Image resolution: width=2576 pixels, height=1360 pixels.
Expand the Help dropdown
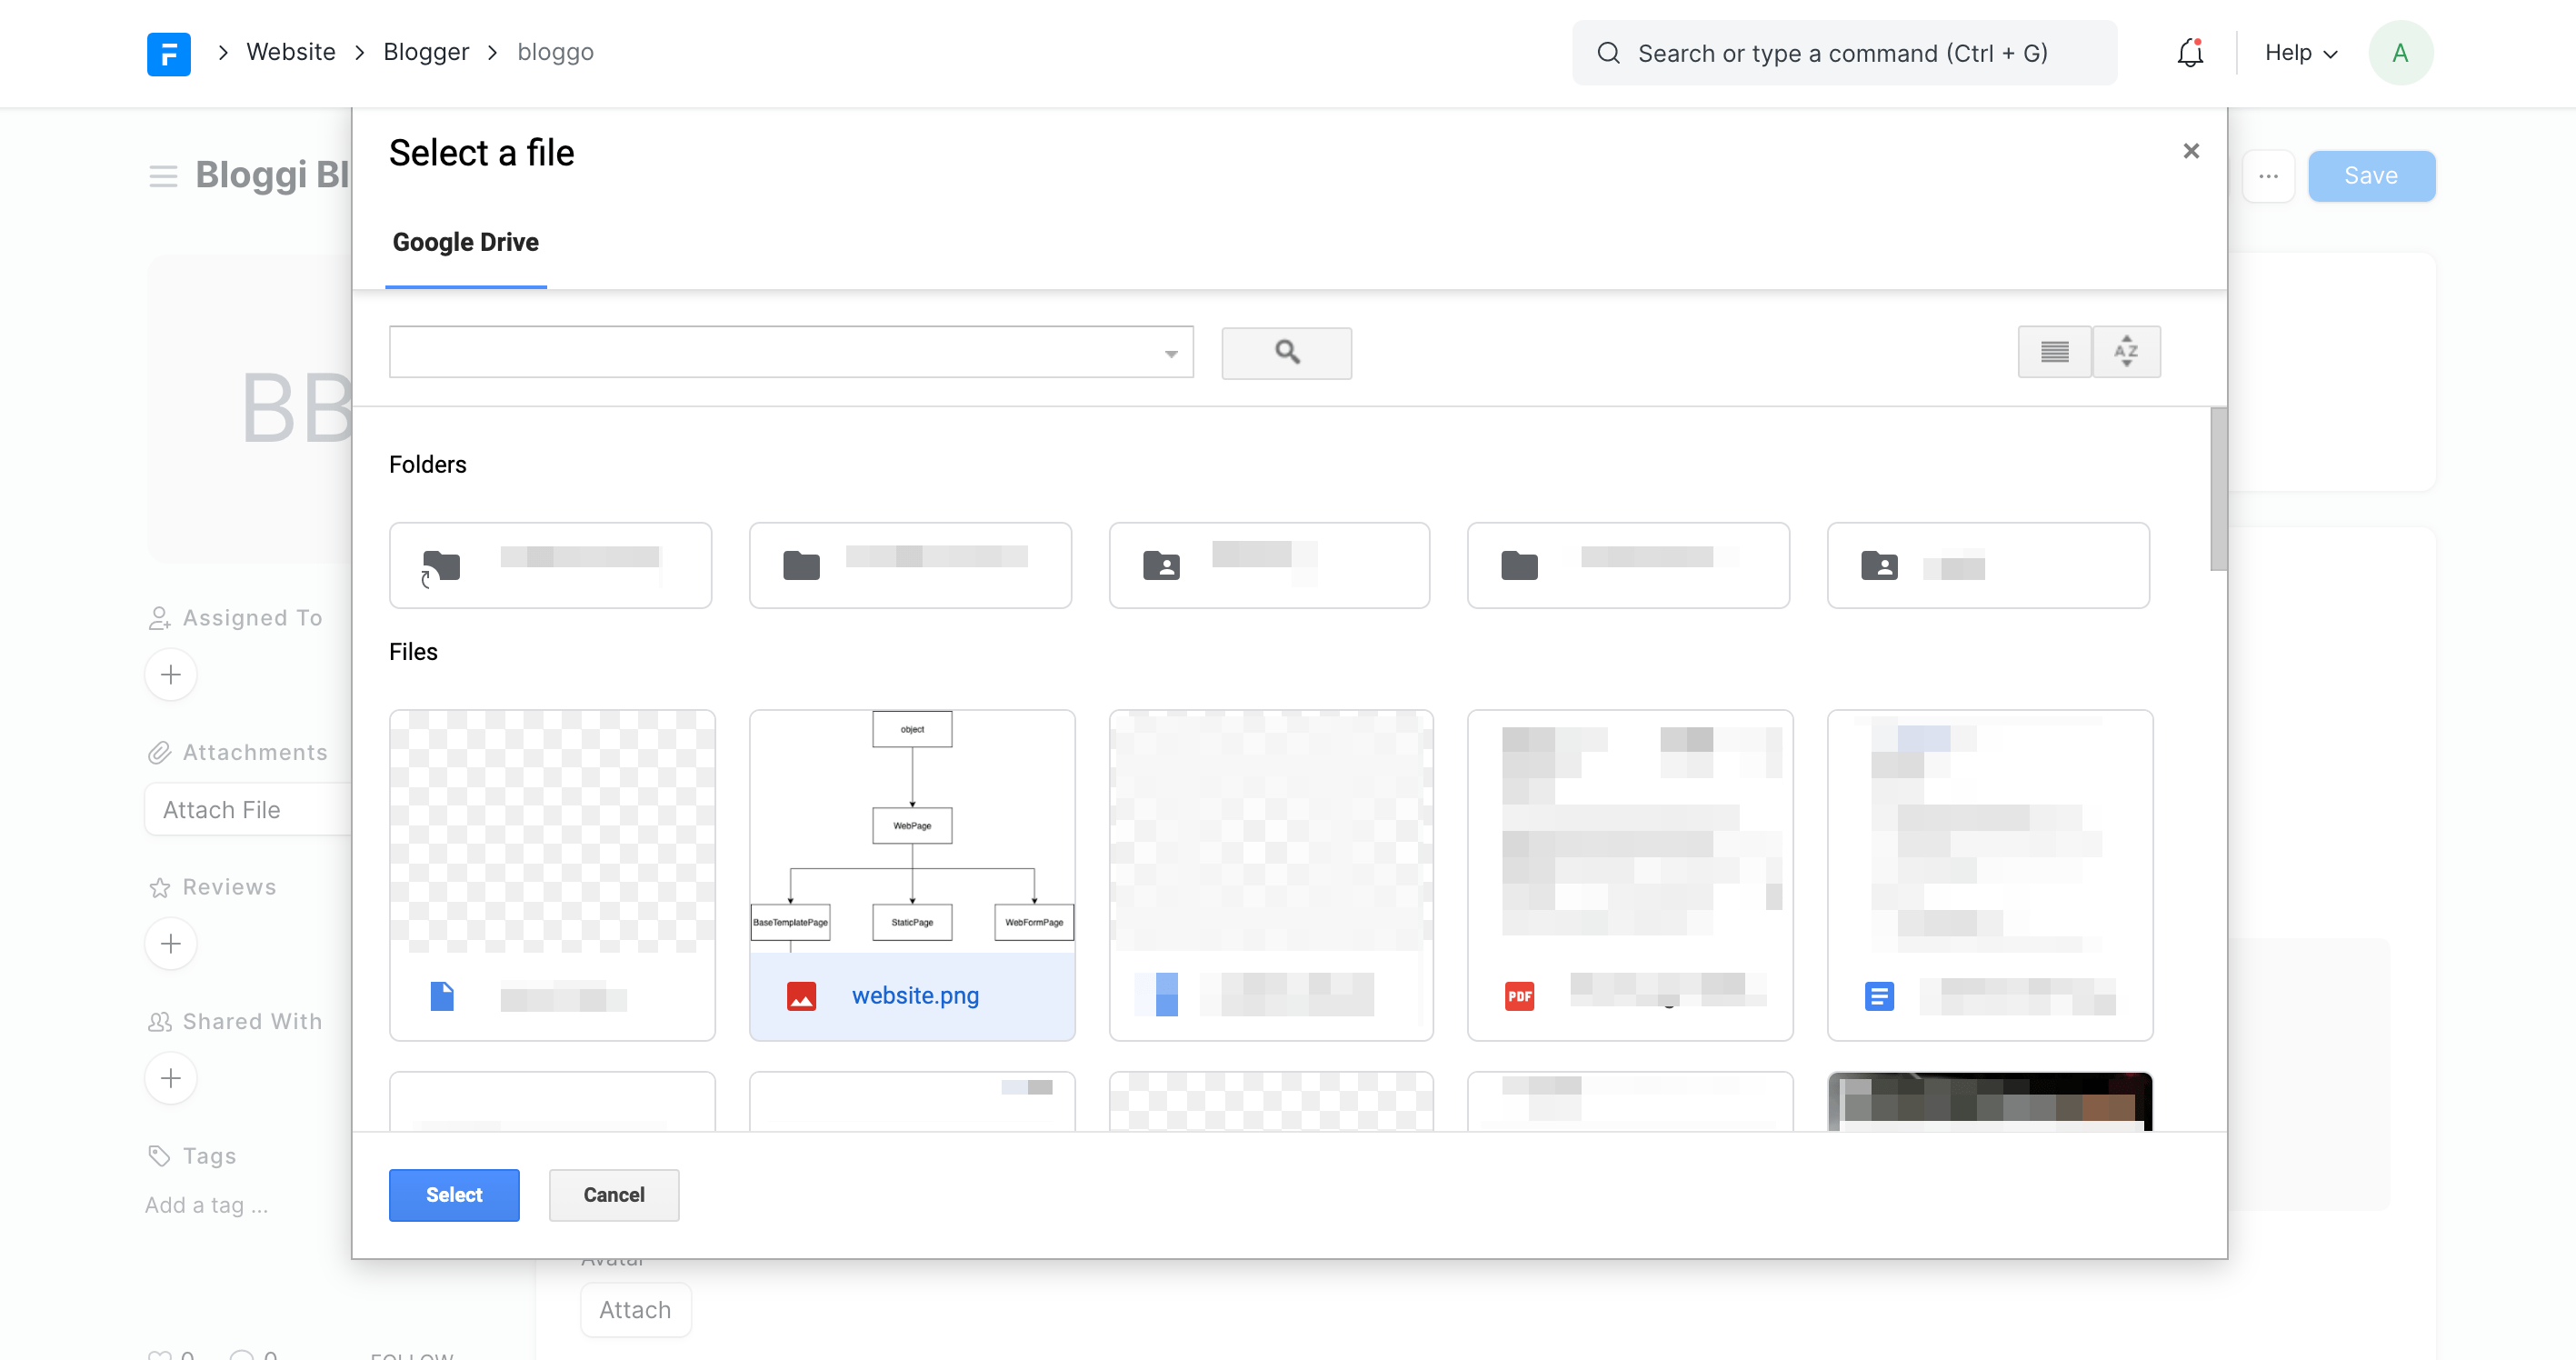pyautogui.click(x=2298, y=53)
